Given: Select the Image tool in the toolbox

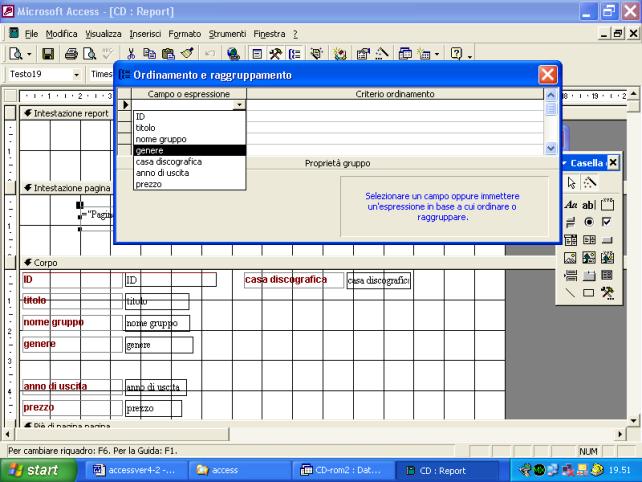Looking at the screenshot, I should click(571, 257).
